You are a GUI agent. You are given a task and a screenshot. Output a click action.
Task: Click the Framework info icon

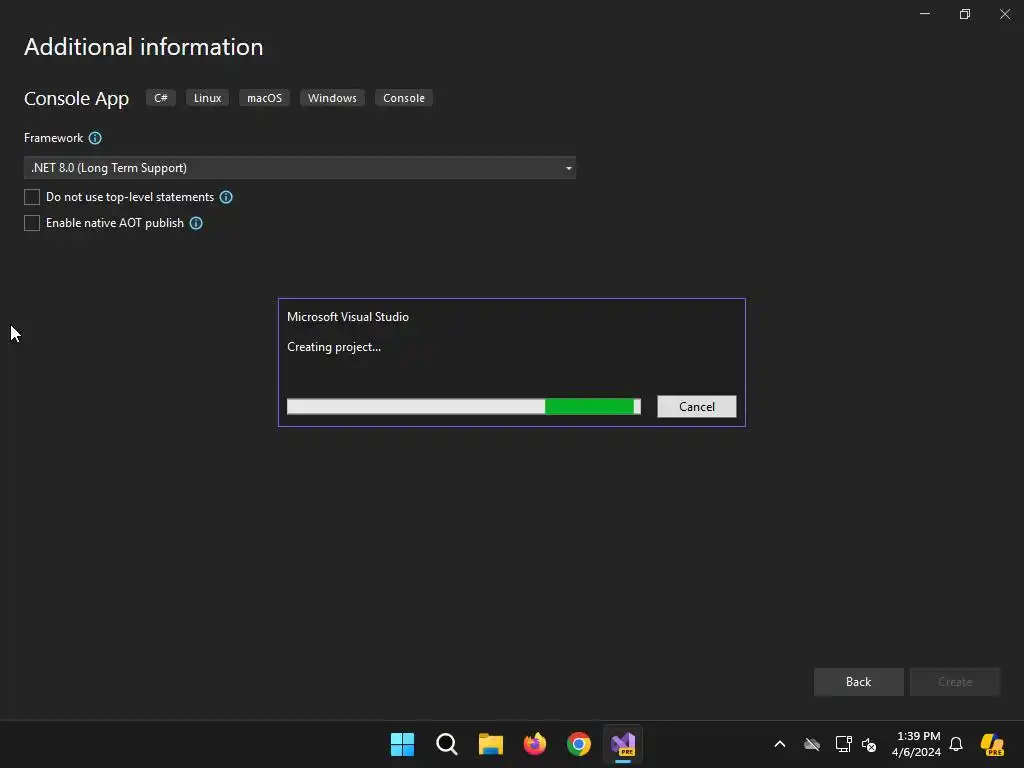[x=95, y=138]
